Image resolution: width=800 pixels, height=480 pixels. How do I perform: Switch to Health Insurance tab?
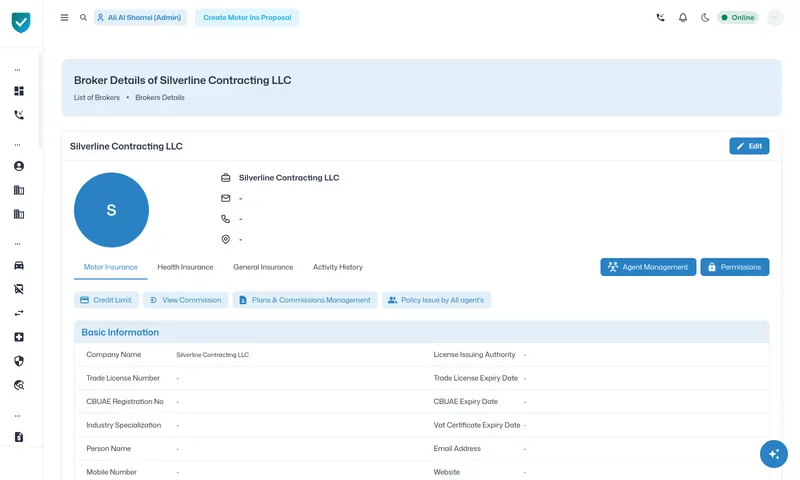pyautogui.click(x=185, y=267)
